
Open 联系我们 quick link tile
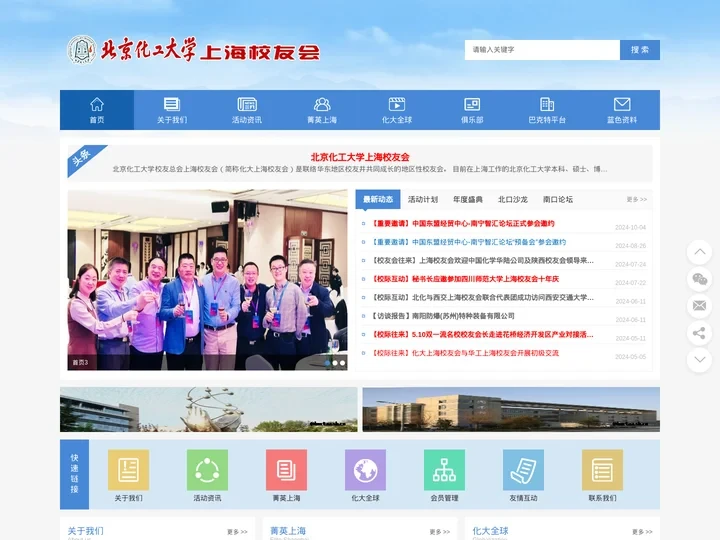pyautogui.click(x=602, y=470)
